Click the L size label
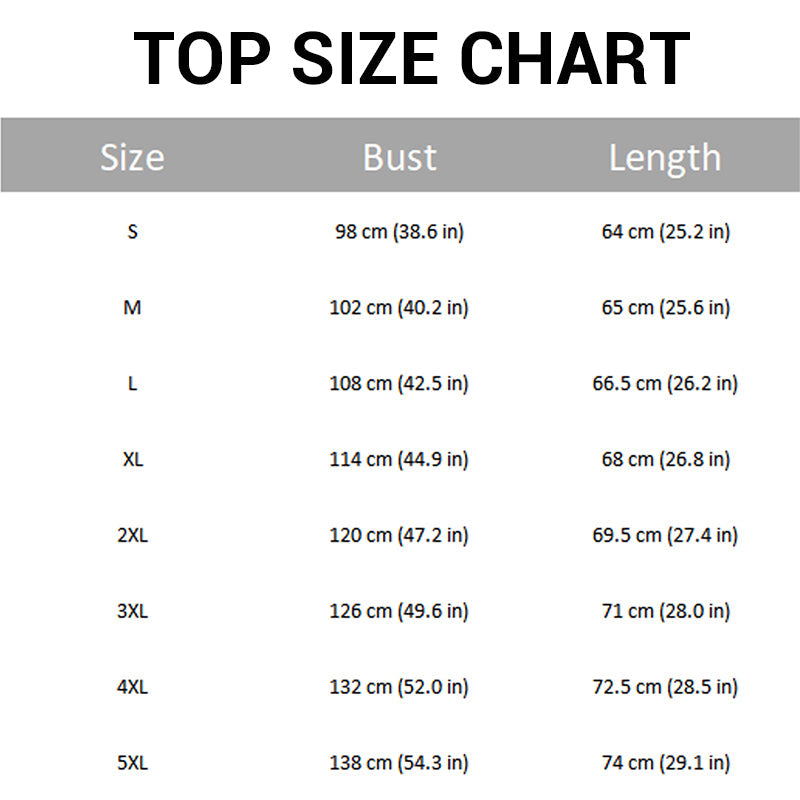The image size is (800, 800). point(133,384)
